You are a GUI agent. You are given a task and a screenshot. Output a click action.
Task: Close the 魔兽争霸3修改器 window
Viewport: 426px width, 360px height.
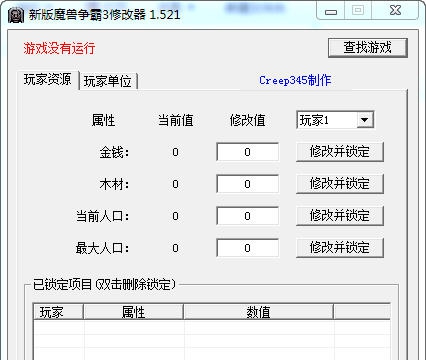click(x=395, y=11)
